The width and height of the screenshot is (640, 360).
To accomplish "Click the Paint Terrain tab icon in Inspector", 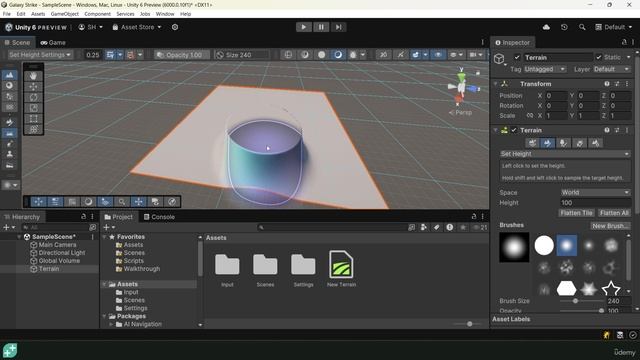I will click(547, 143).
